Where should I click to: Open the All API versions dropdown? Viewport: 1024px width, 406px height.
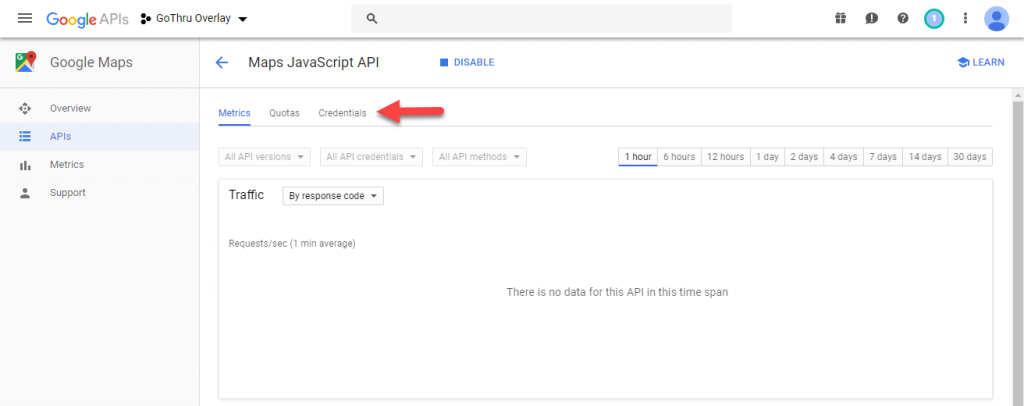264,157
